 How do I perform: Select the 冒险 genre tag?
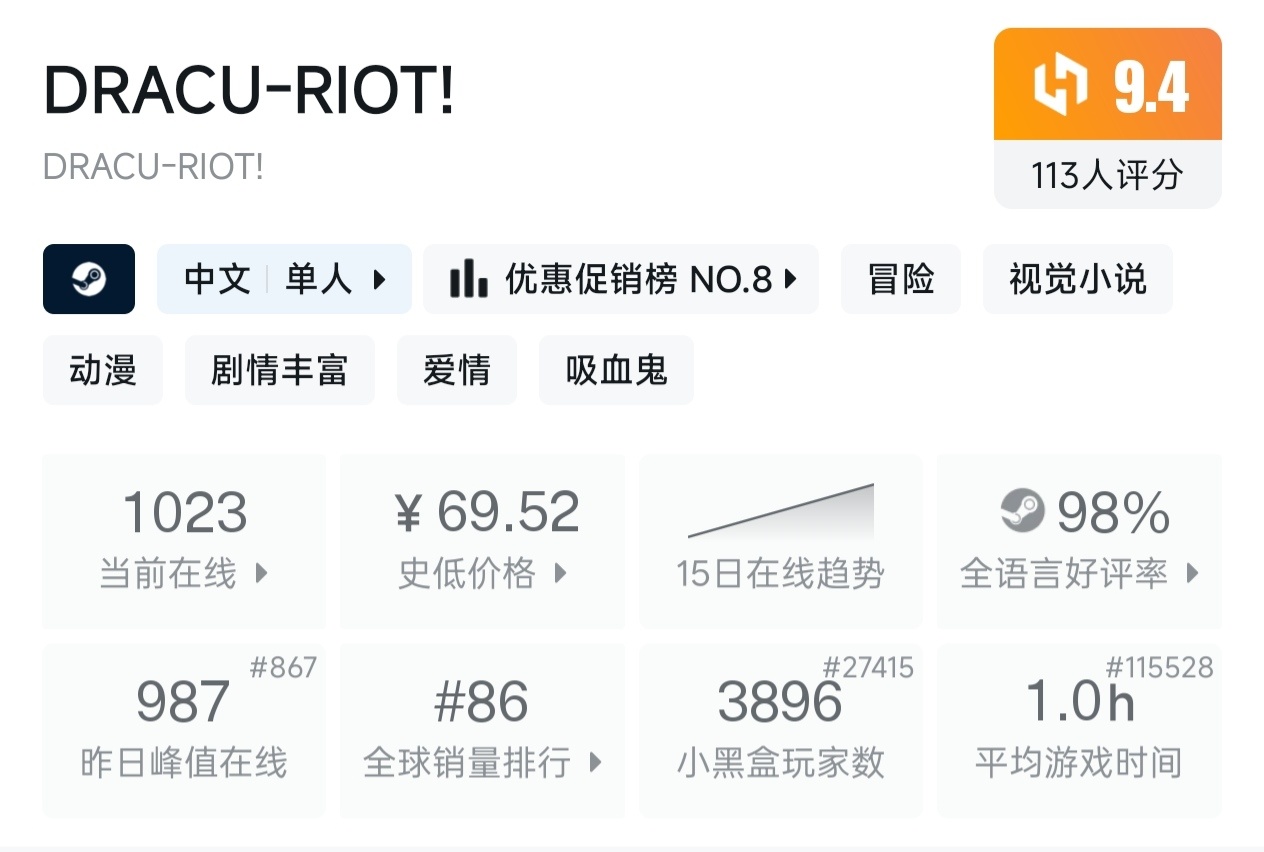[x=901, y=280]
